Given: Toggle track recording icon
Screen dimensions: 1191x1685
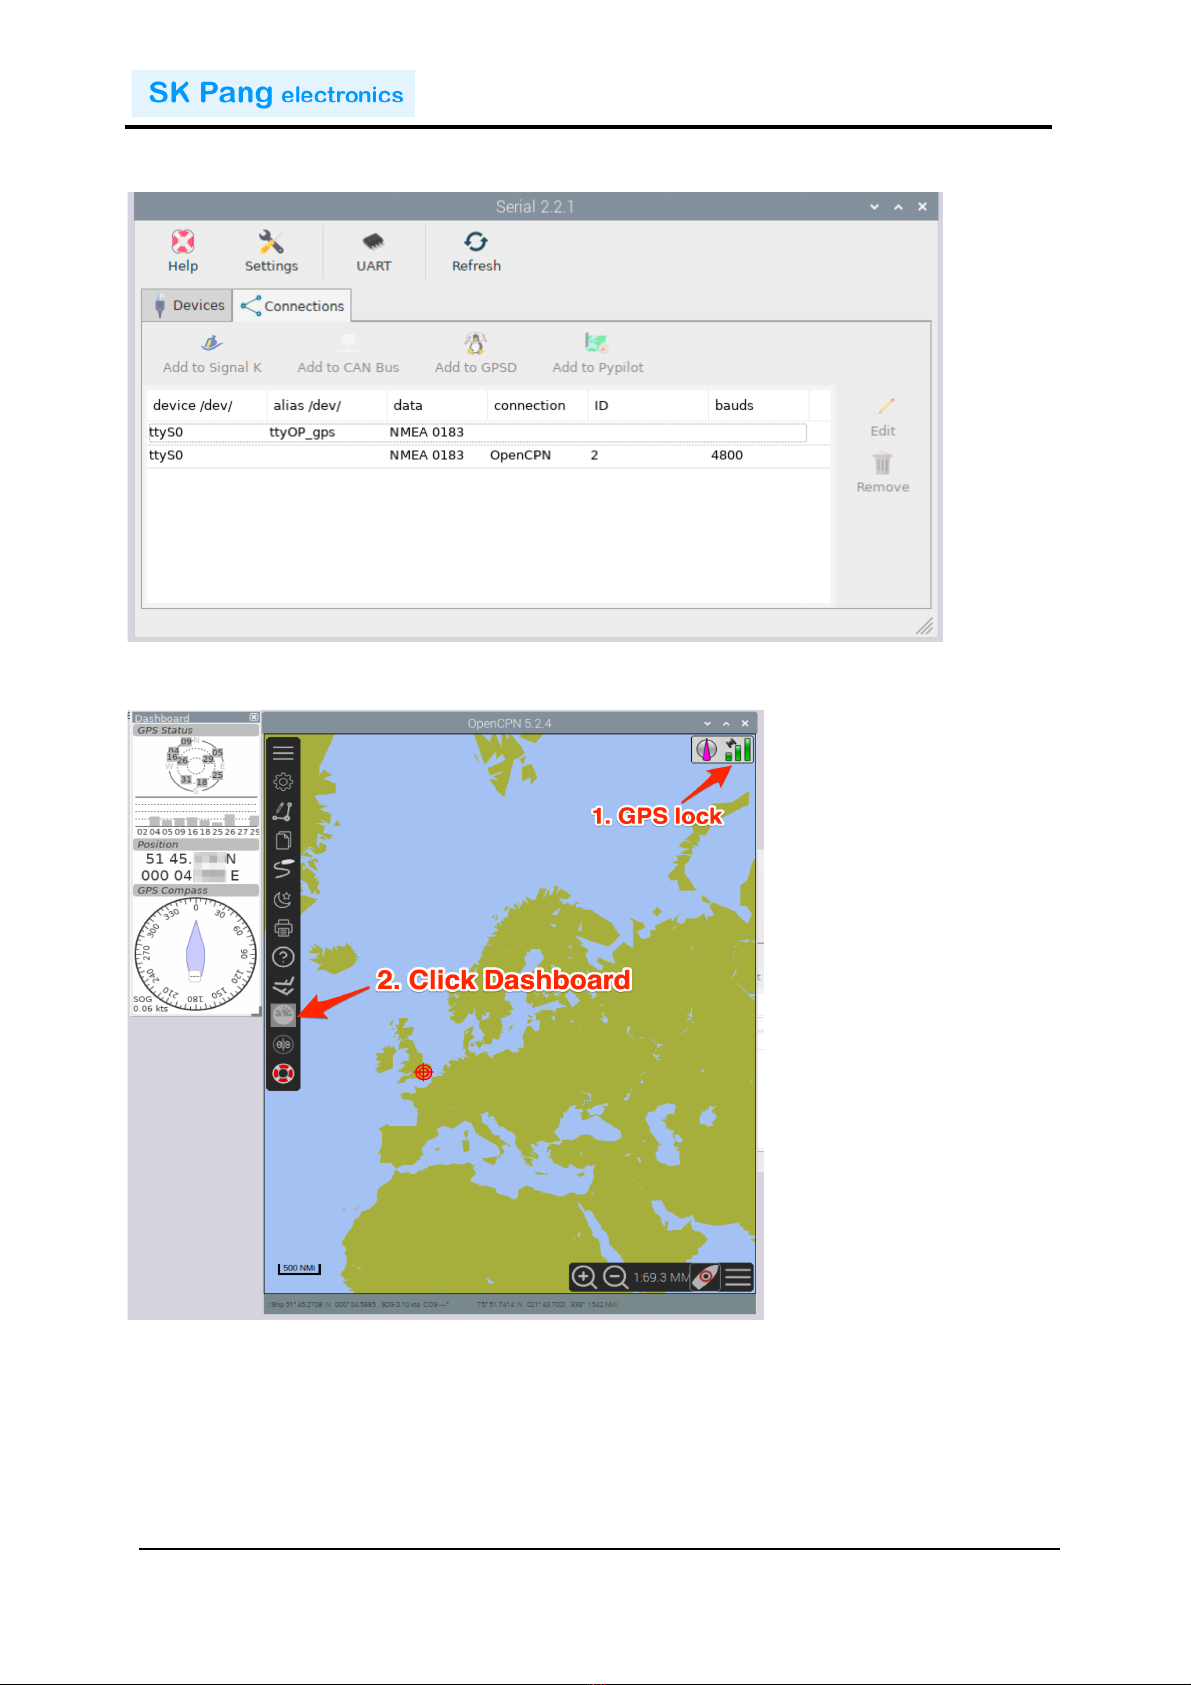Looking at the screenshot, I should point(283,869).
